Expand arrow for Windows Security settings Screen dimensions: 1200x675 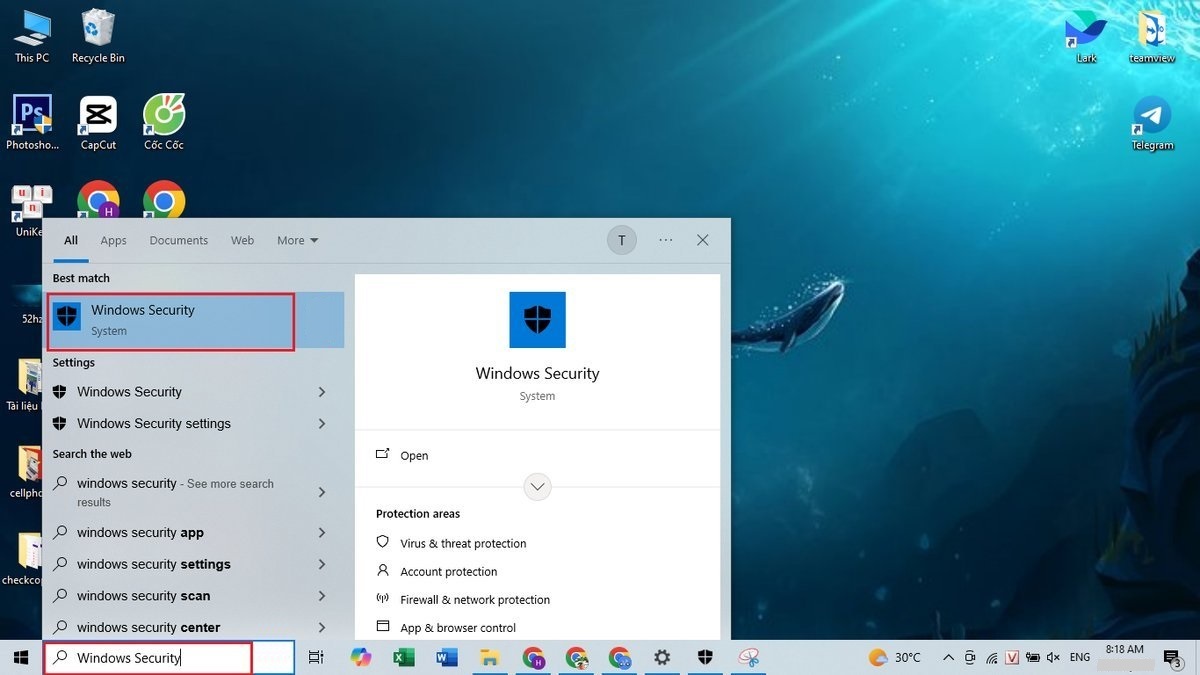coord(322,423)
